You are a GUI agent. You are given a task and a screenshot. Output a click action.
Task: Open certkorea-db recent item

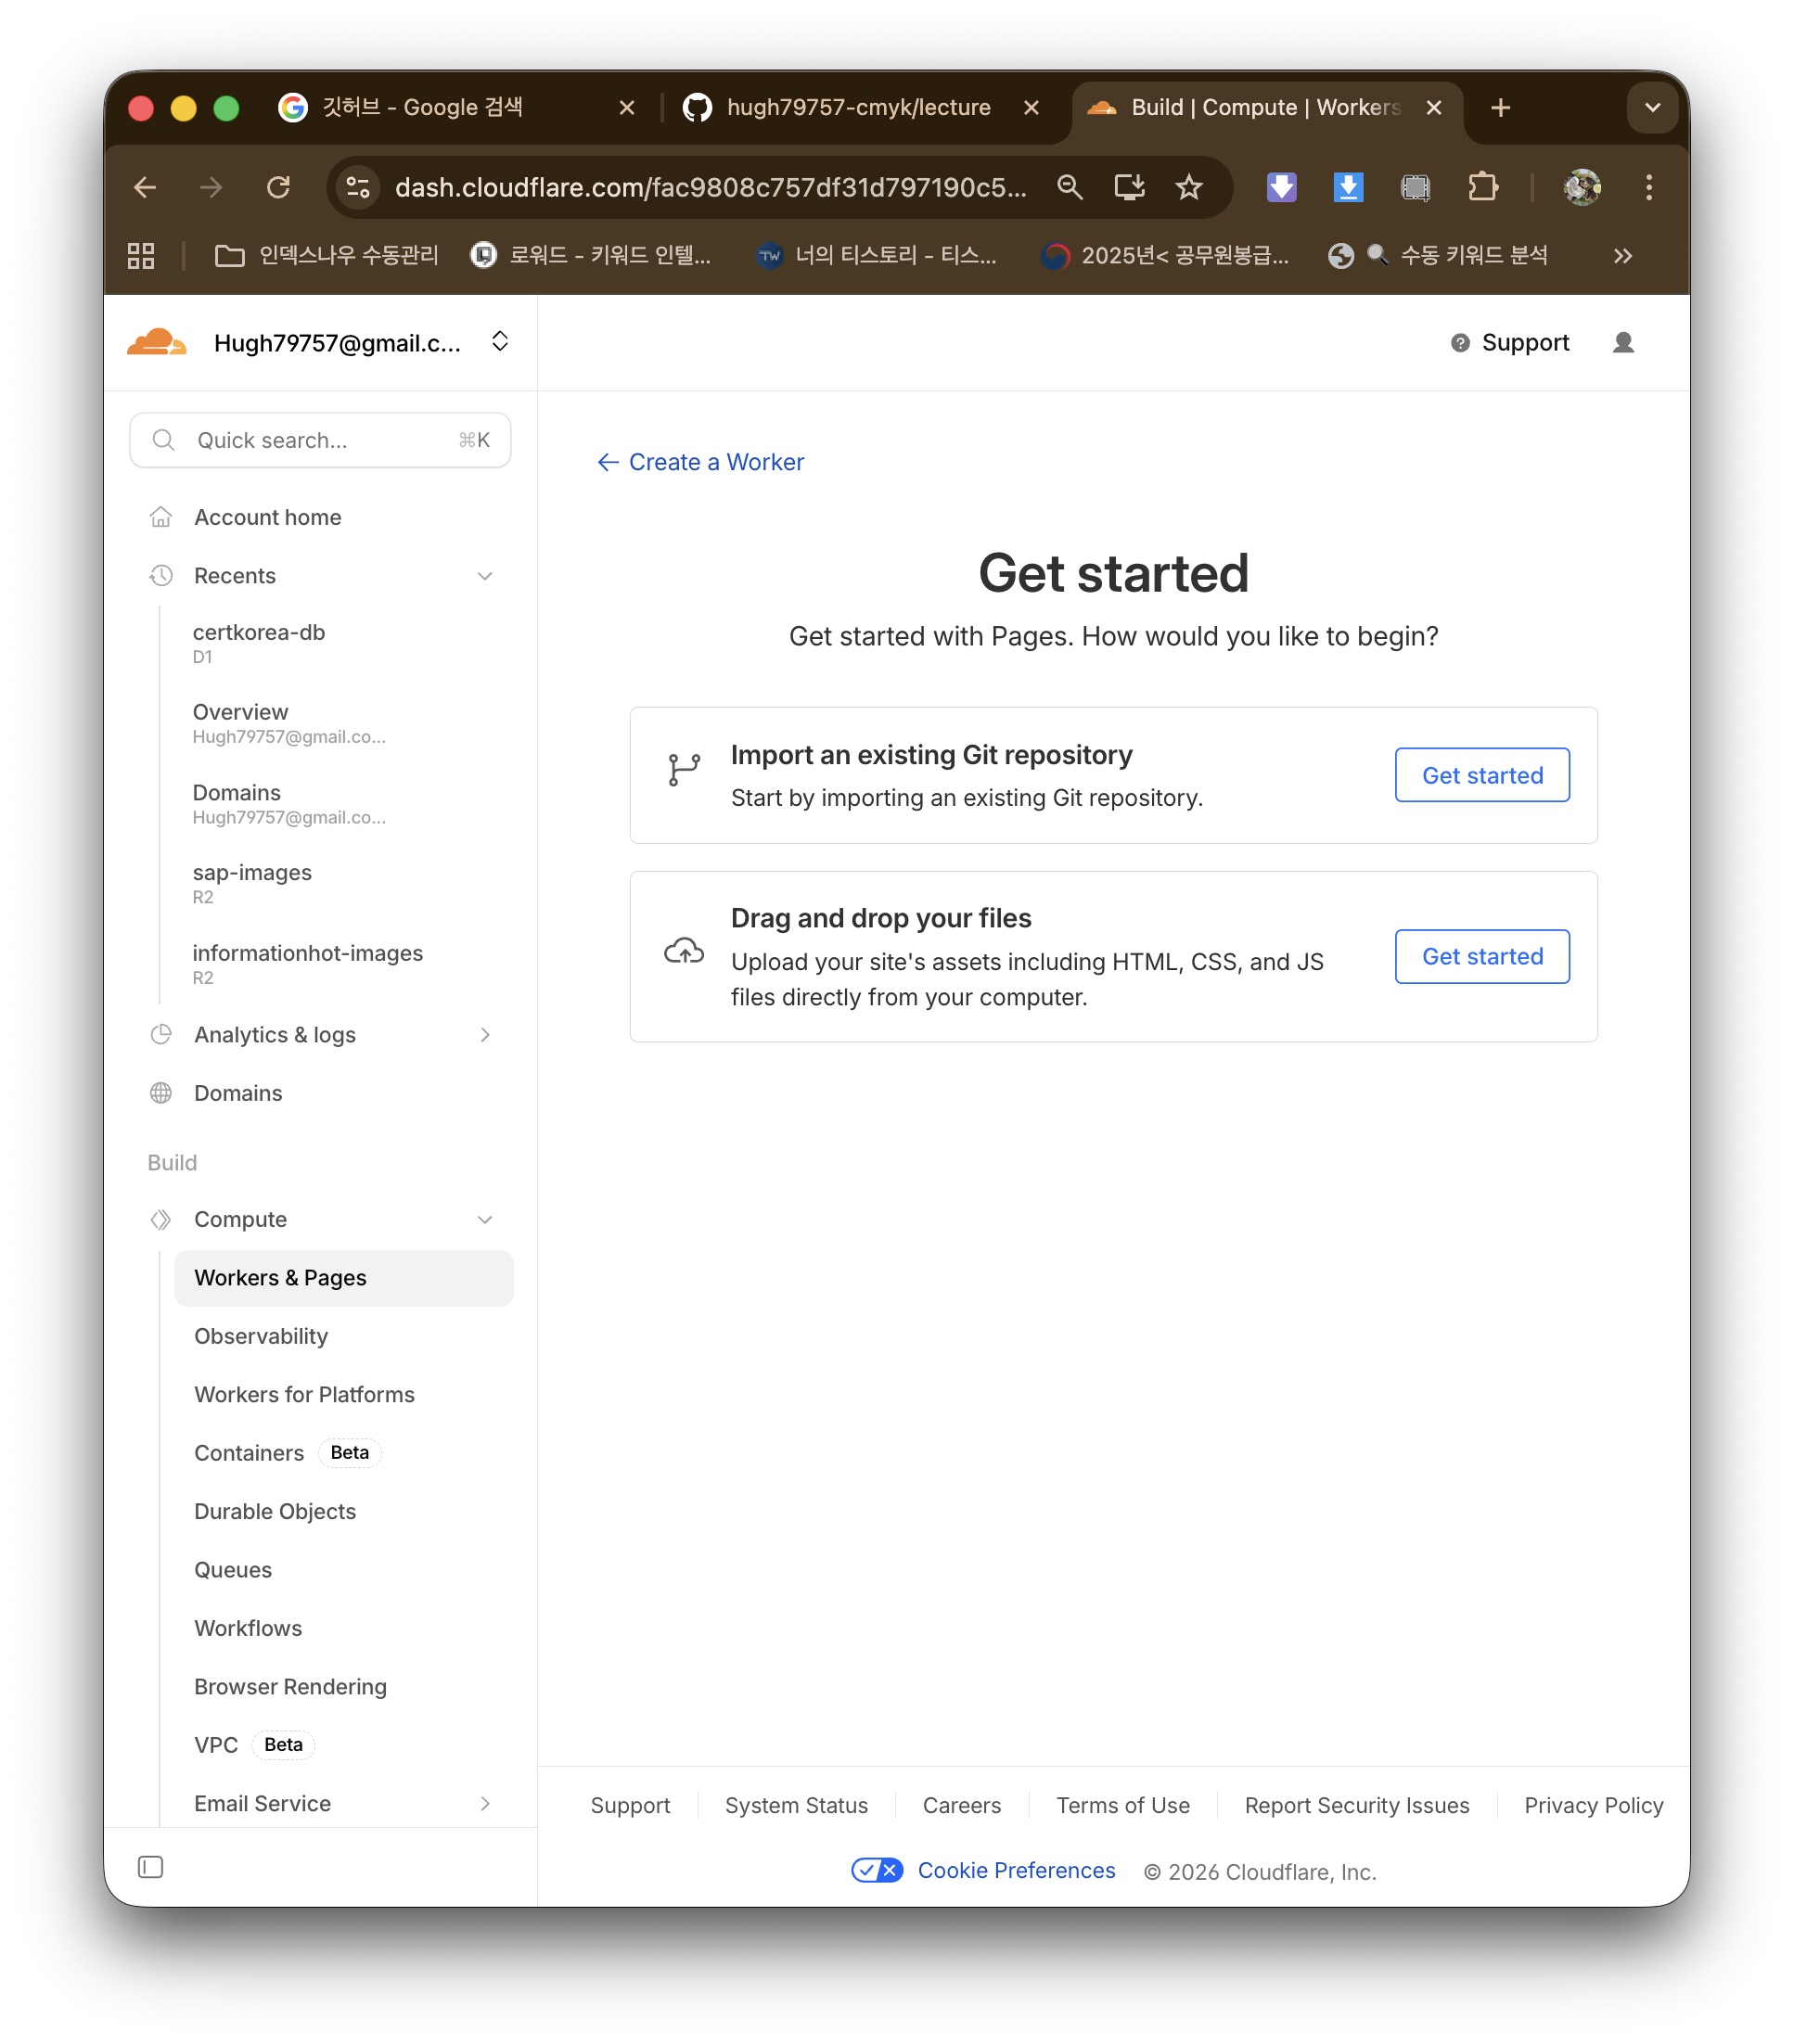(258, 643)
